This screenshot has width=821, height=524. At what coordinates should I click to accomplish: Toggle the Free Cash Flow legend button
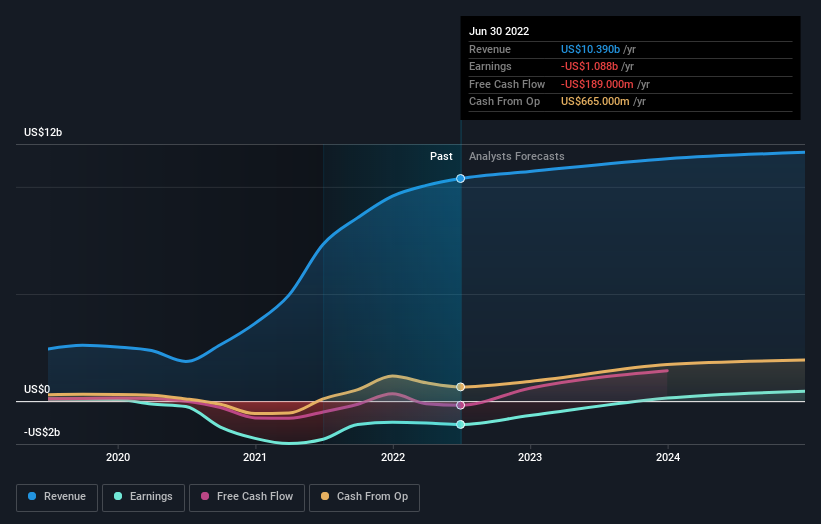(x=247, y=497)
